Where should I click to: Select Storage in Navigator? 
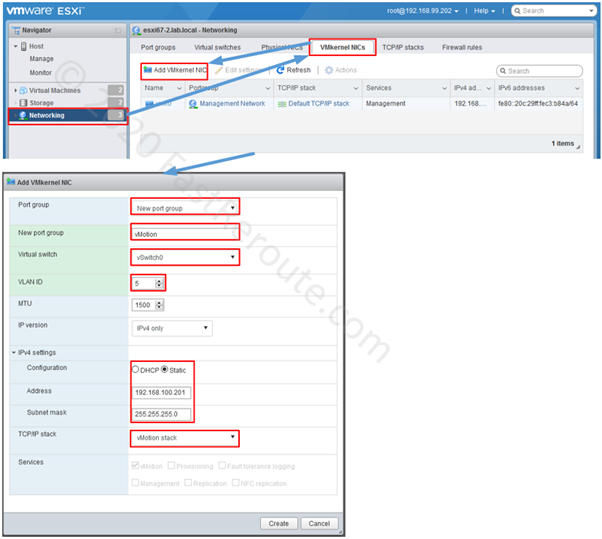[41, 103]
